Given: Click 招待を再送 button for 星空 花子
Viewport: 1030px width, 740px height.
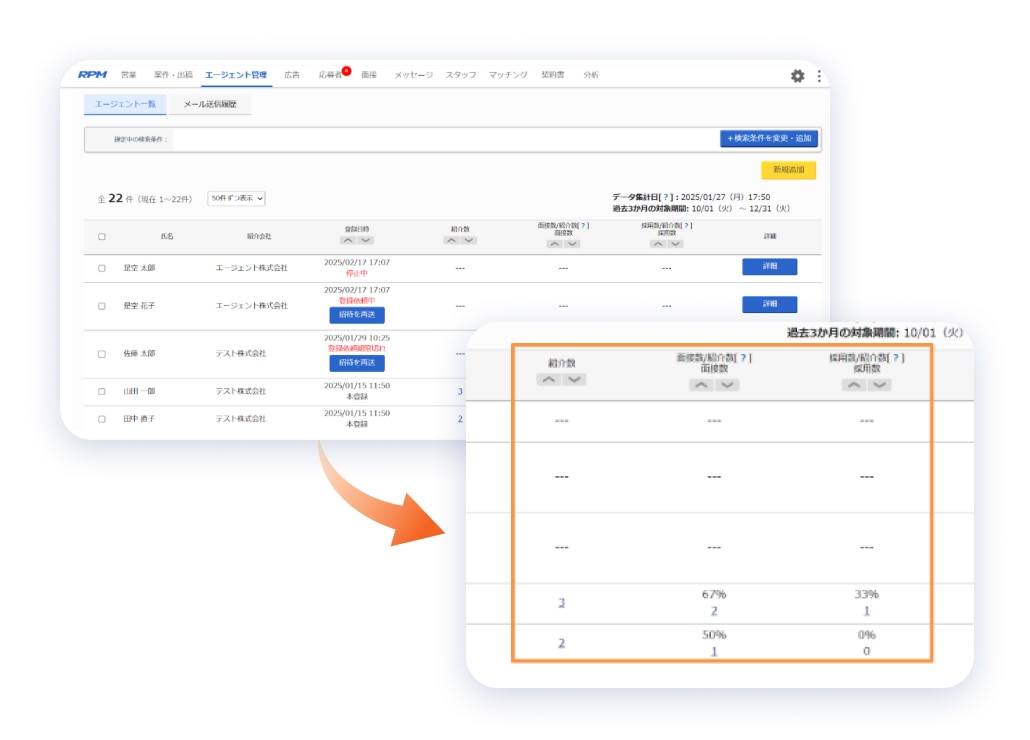Looking at the screenshot, I should [x=356, y=315].
